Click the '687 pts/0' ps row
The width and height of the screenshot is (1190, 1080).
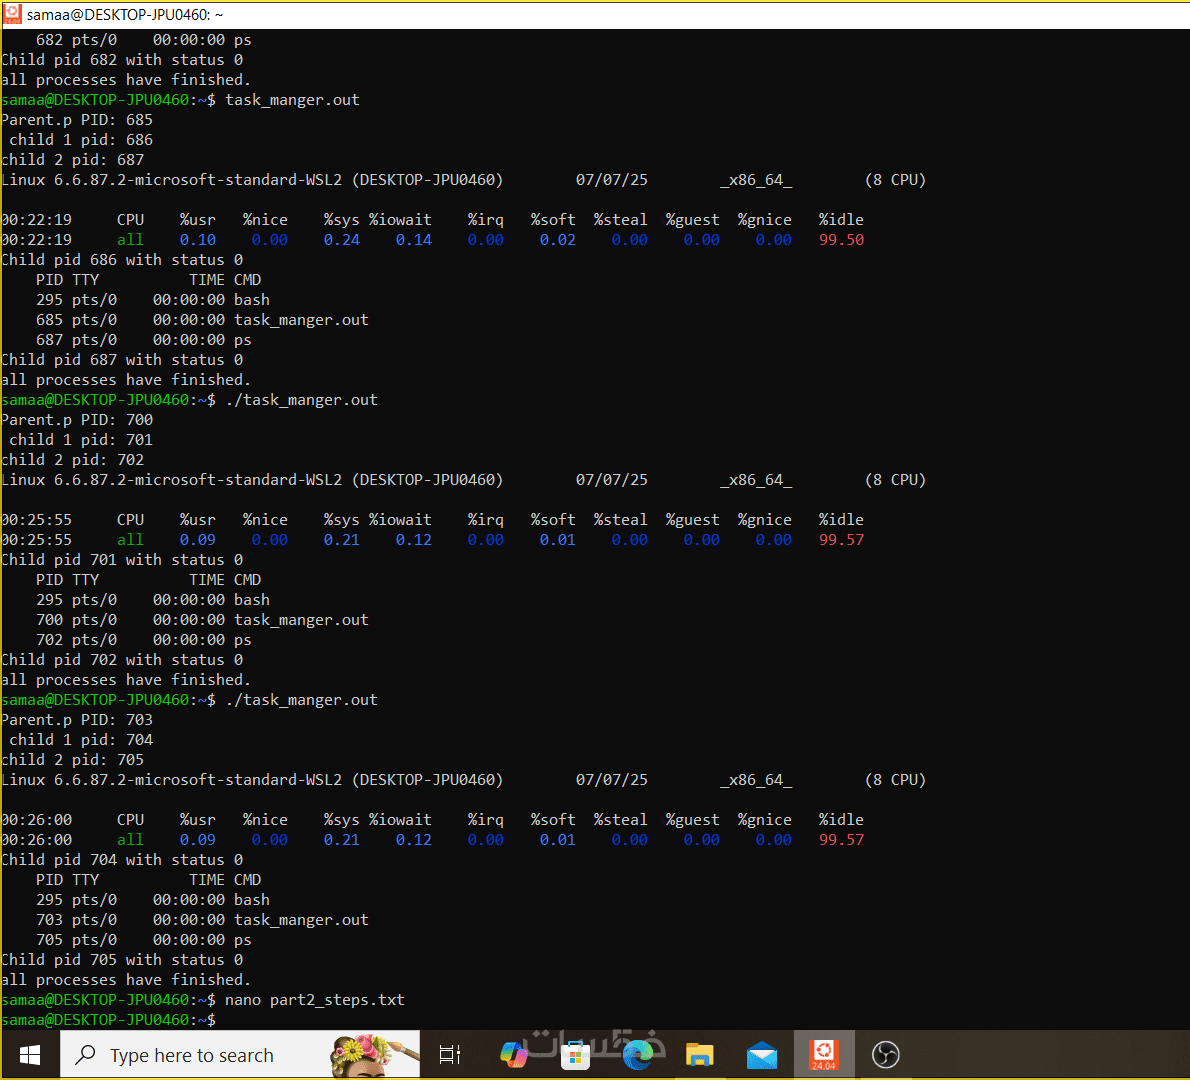click(x=143, y=340)
